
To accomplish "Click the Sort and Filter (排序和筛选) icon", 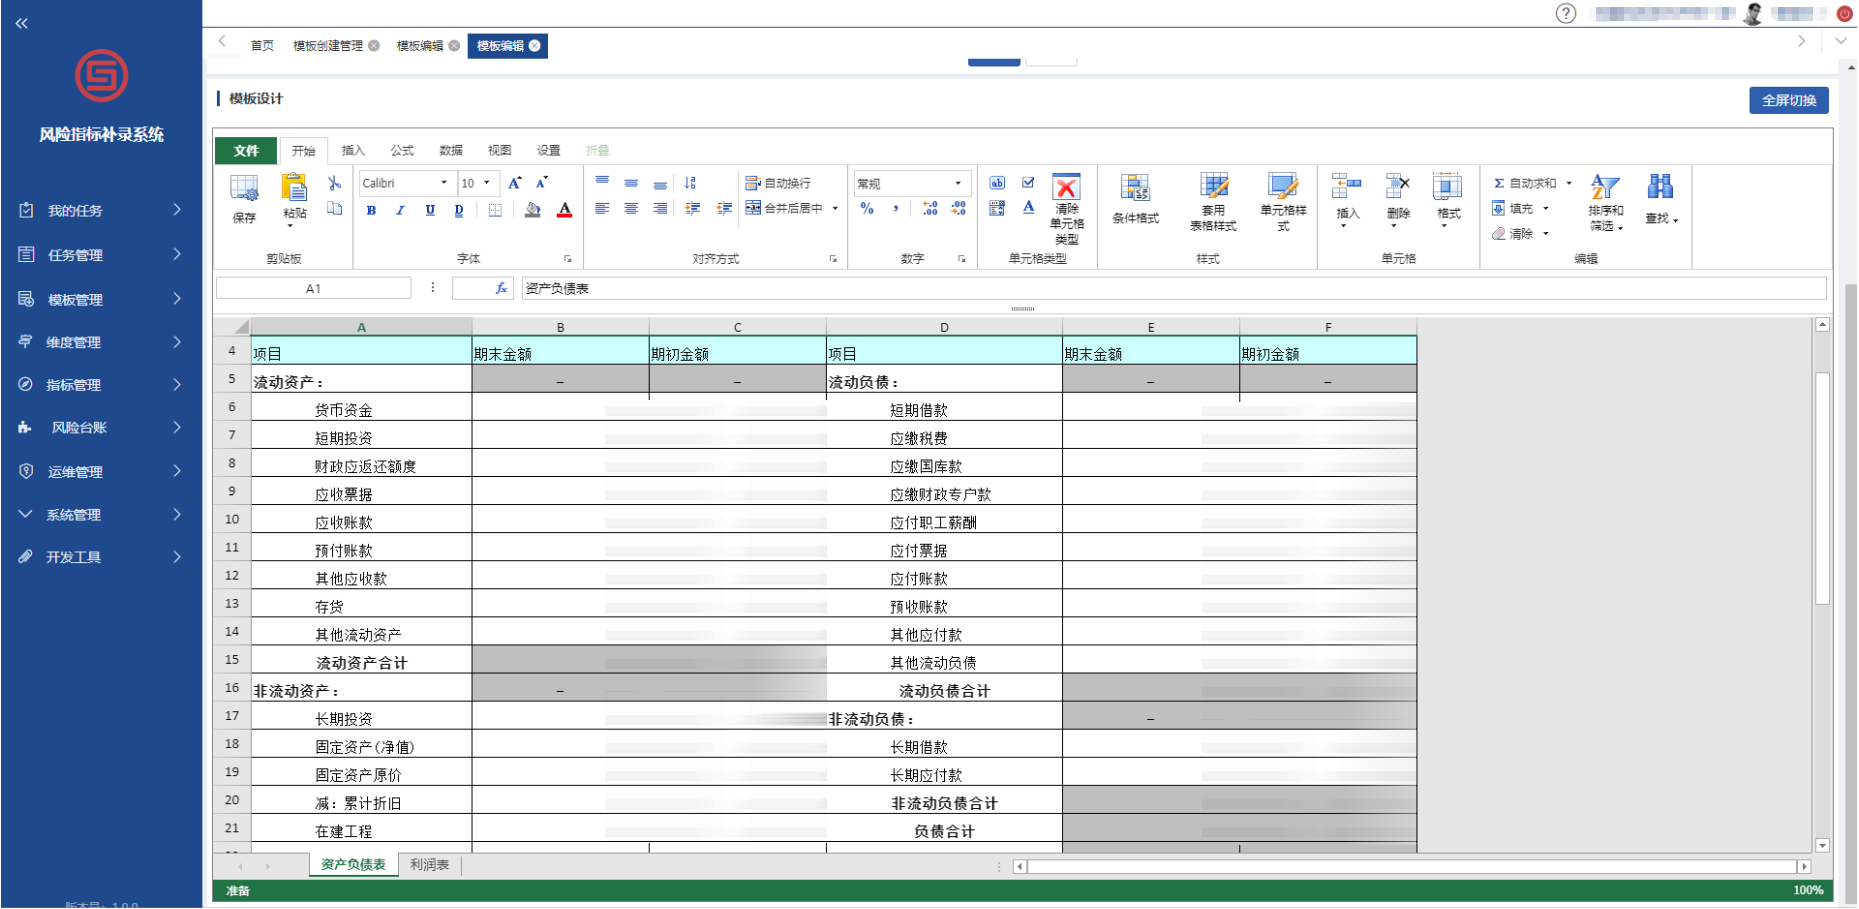I will (1605, 201).
